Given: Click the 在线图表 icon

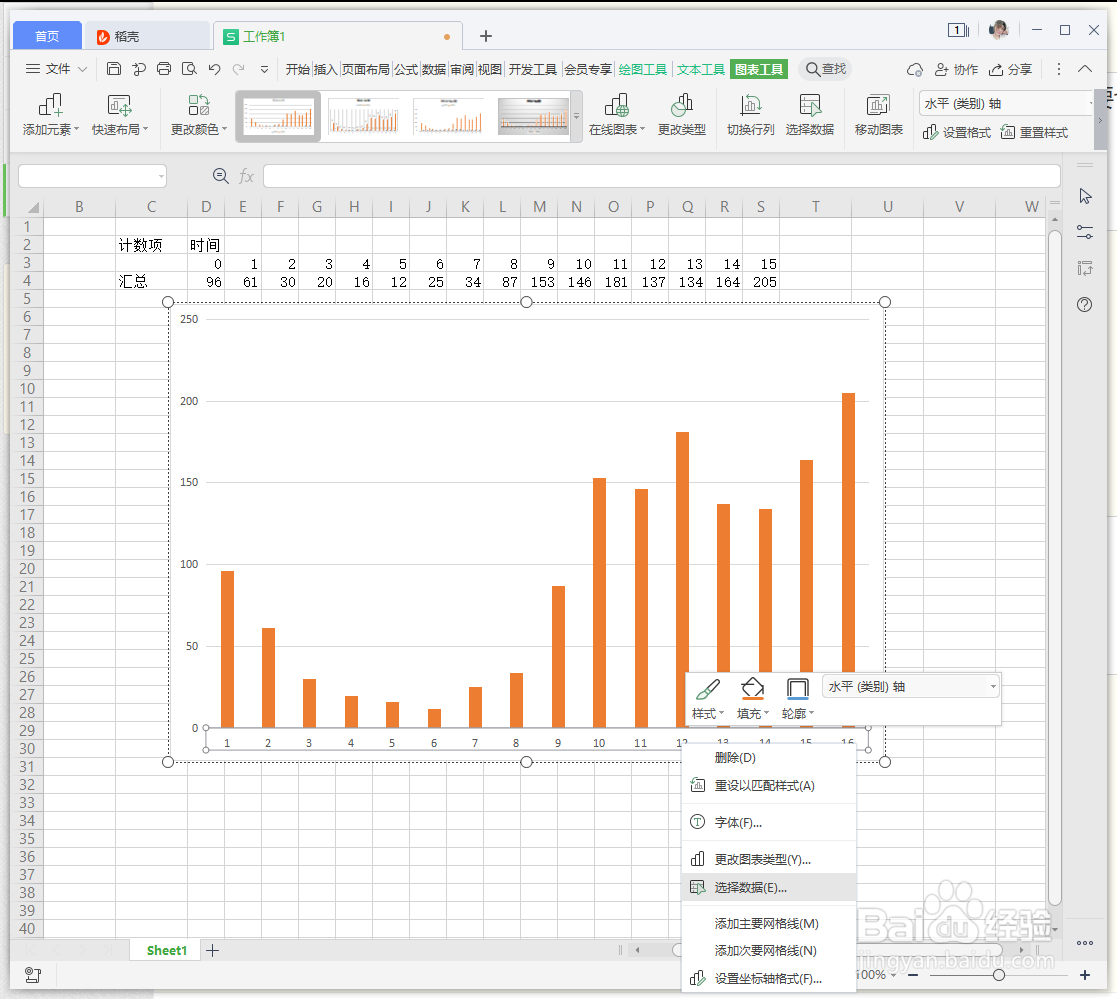Looking at the screenshot, I should coord(616,115).
